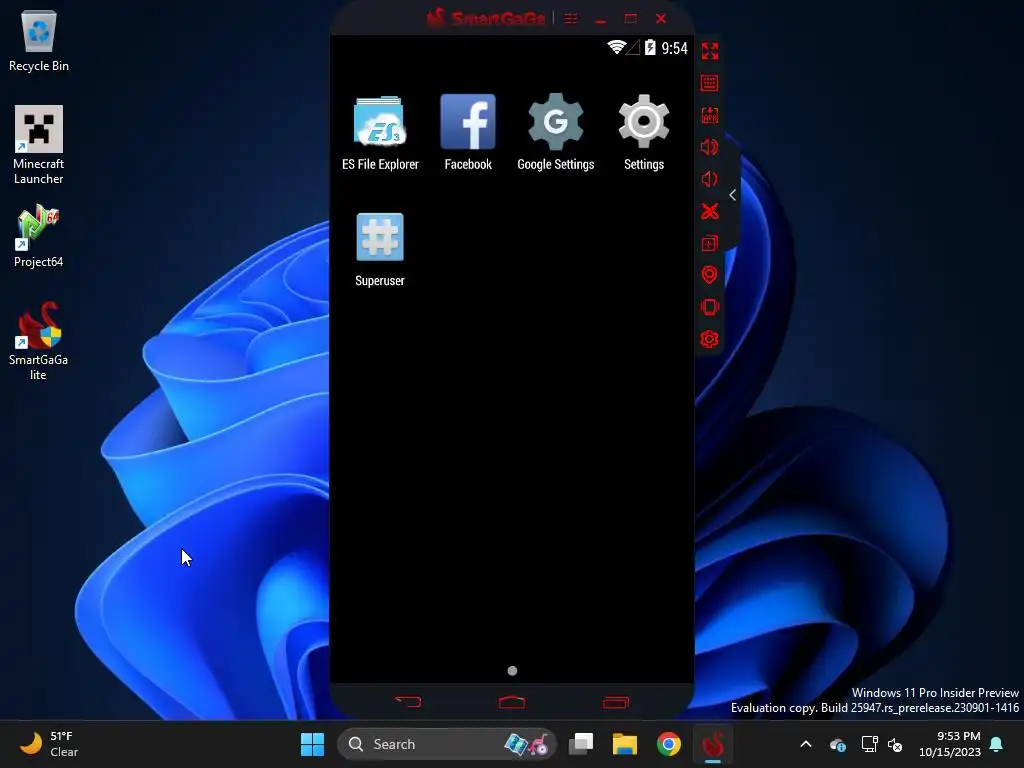Check Android Wi-Fi status icon
Image resolution: width=1024 pixels, height=768 pixels.
[x=616, y=47]
